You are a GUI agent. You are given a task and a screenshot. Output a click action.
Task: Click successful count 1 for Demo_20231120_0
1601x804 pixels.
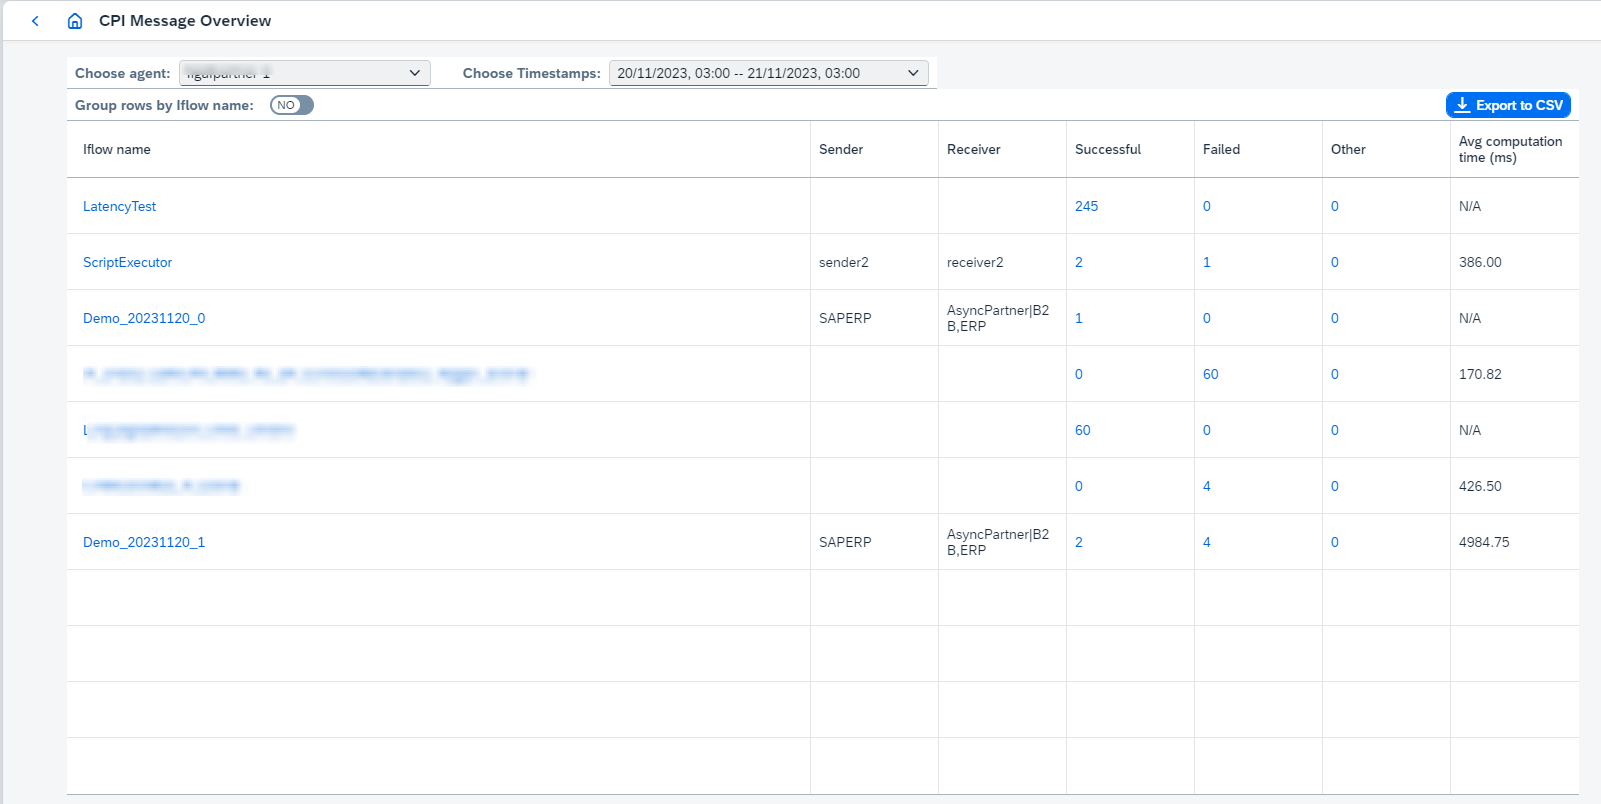click(x=1079, y=318)
